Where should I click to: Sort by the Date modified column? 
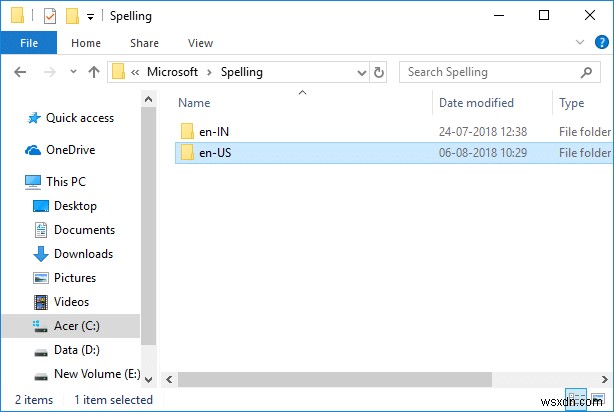(476, 103)
